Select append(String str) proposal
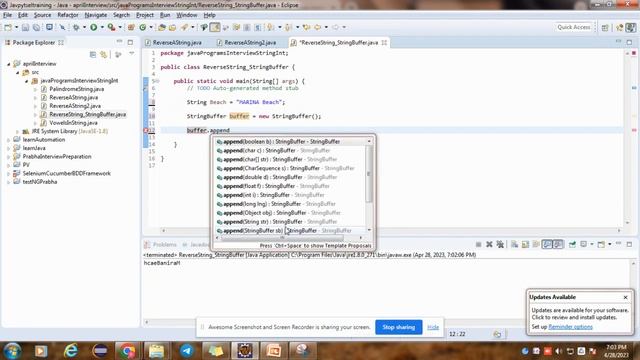Viewport: 640px width, 360px height. (291, 222)
